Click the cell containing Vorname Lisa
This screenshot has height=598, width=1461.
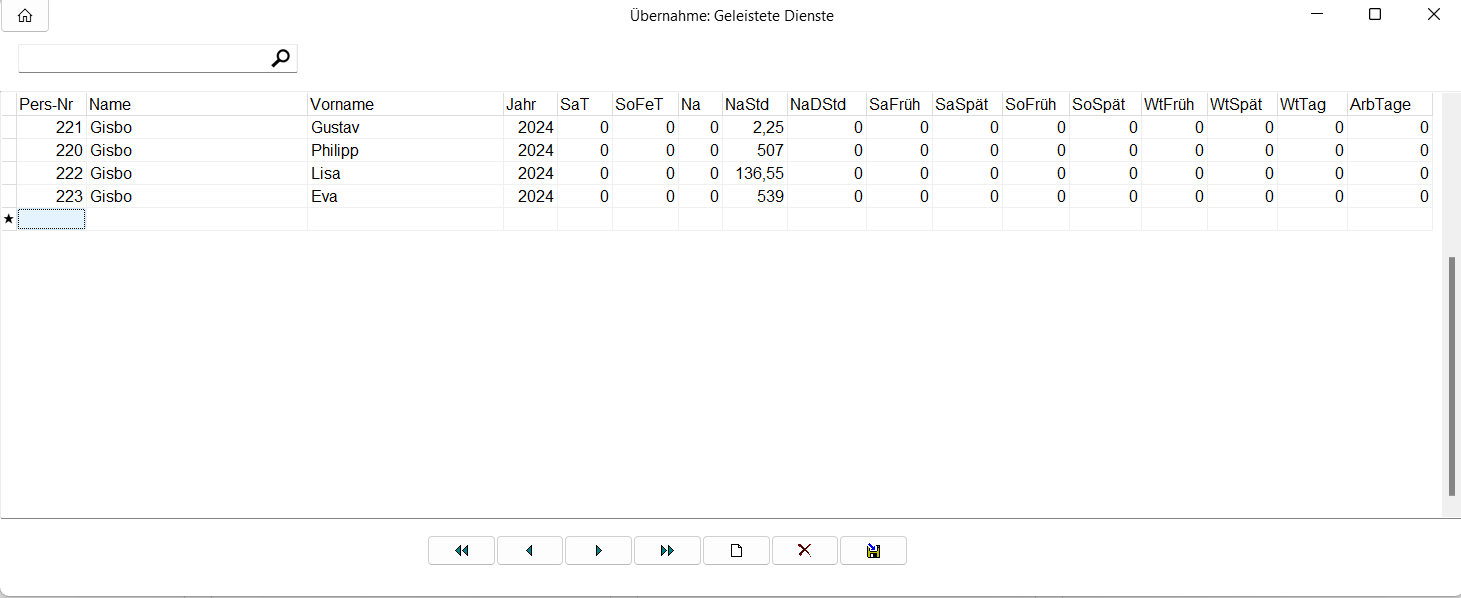[405, 174]
